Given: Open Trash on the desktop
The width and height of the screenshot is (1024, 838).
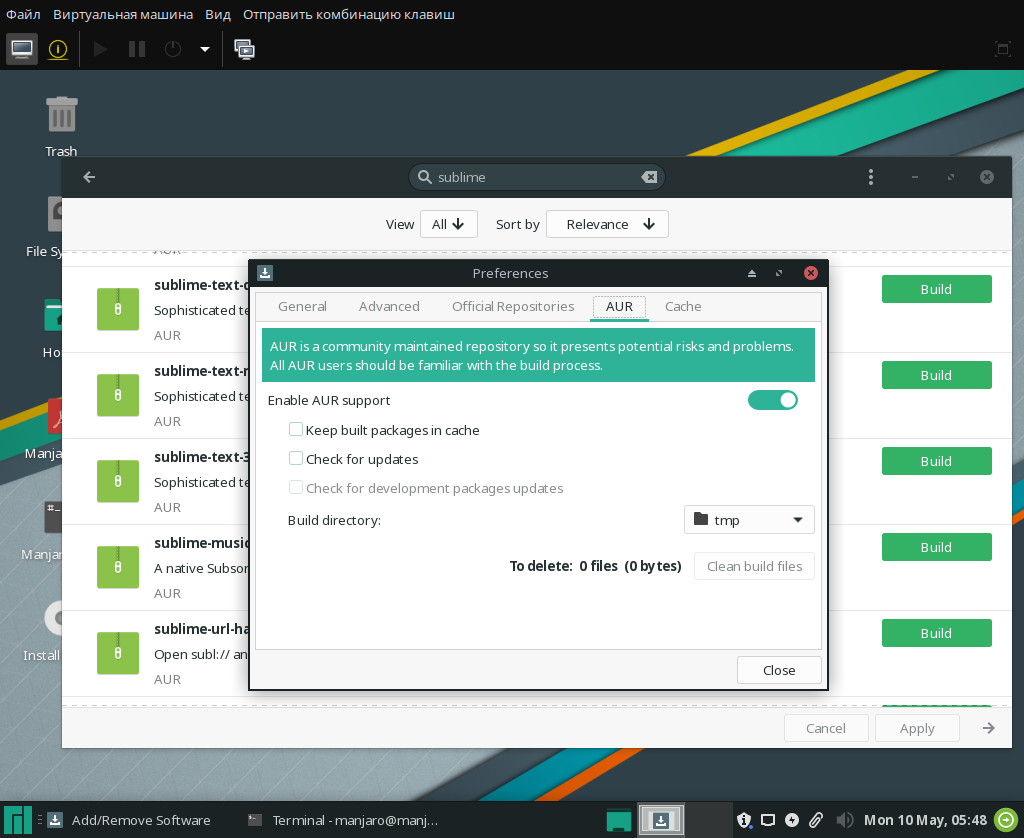Looking at the screenshot, I should click(x=61, y=115).
